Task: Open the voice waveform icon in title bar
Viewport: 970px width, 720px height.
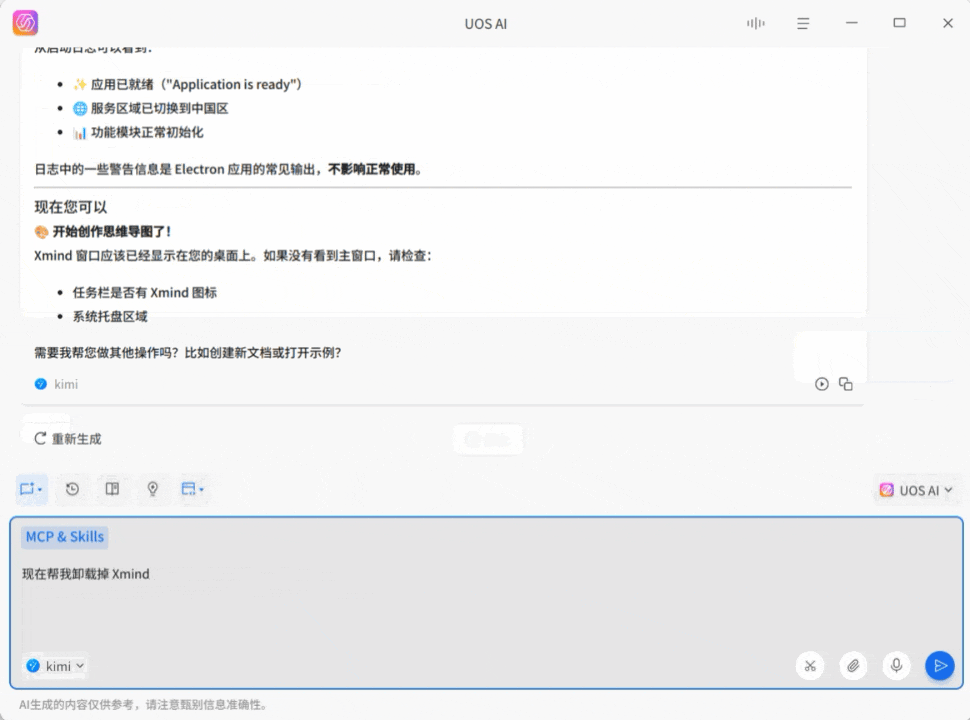Action: click(x=755, y=24)
